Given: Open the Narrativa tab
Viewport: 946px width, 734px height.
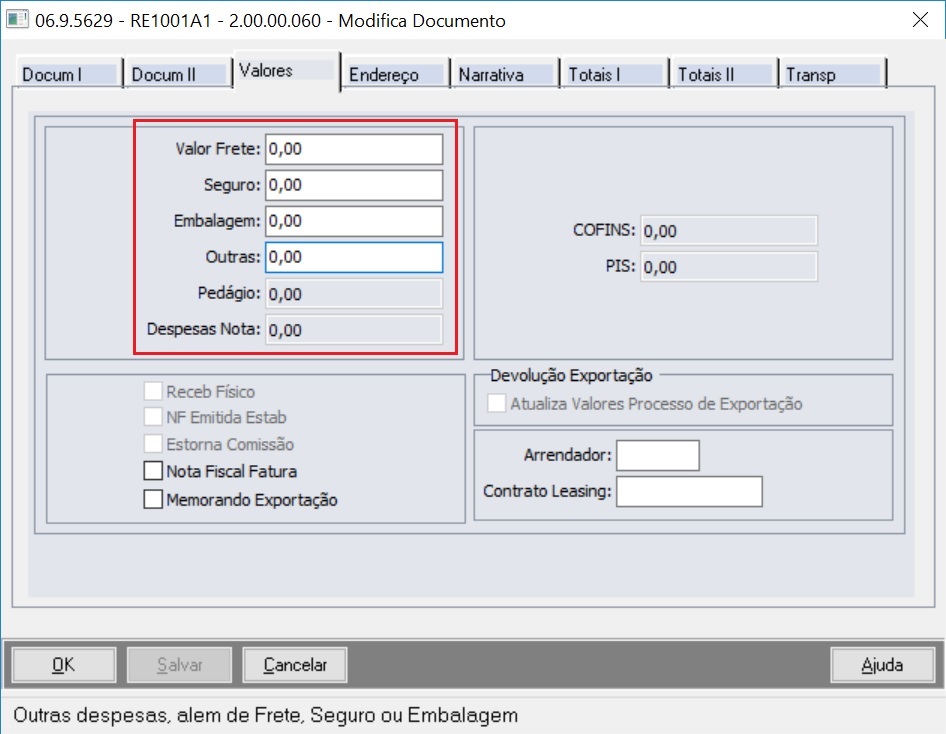Looking at the screenshot, I should click(505, 74).
